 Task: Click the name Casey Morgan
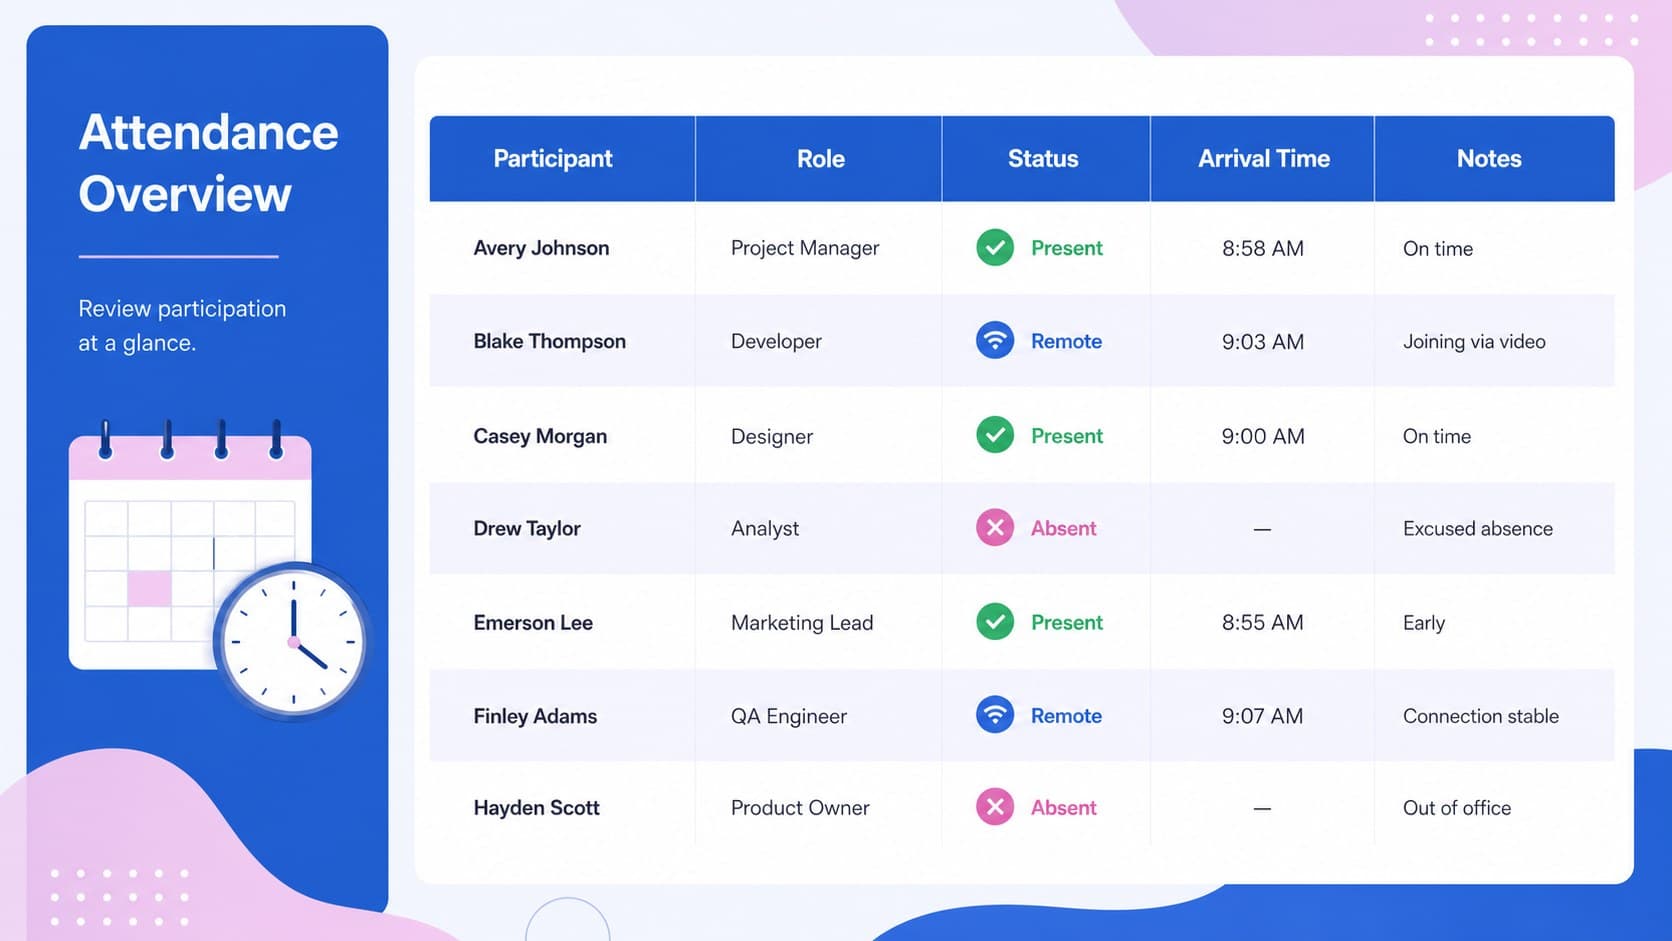pos(540,436)
